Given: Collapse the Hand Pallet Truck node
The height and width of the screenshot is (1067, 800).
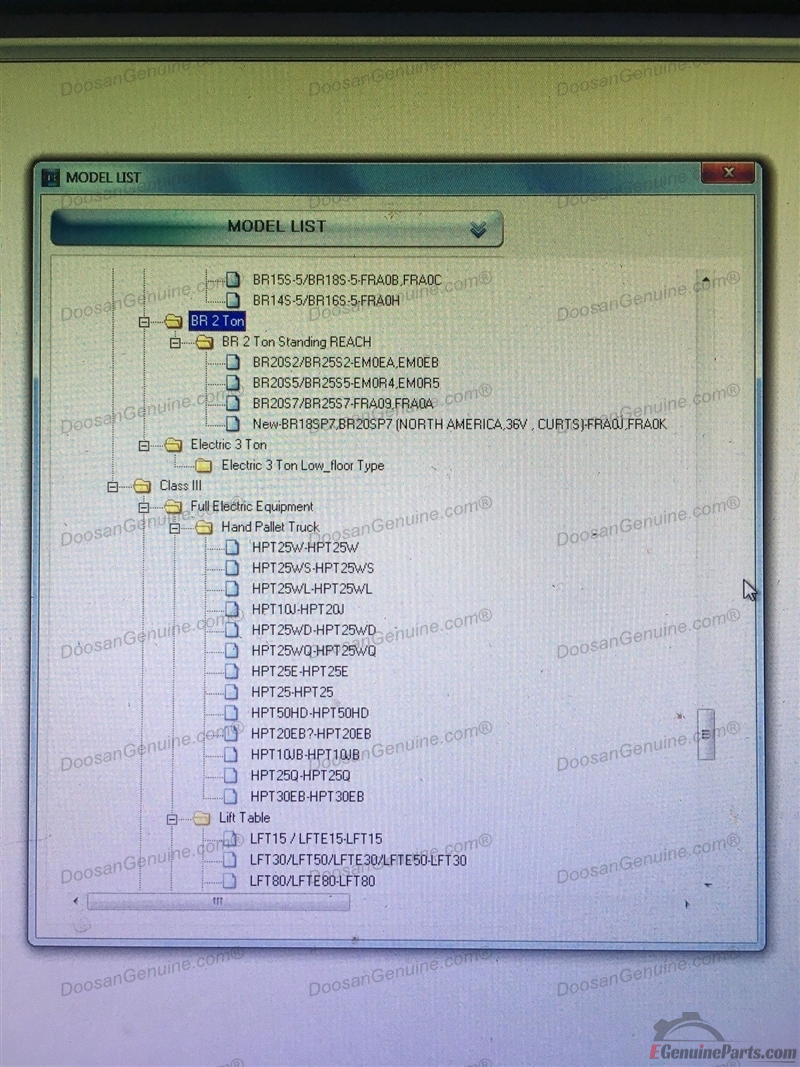Looking at the screenshot, I should click(174, 527).
